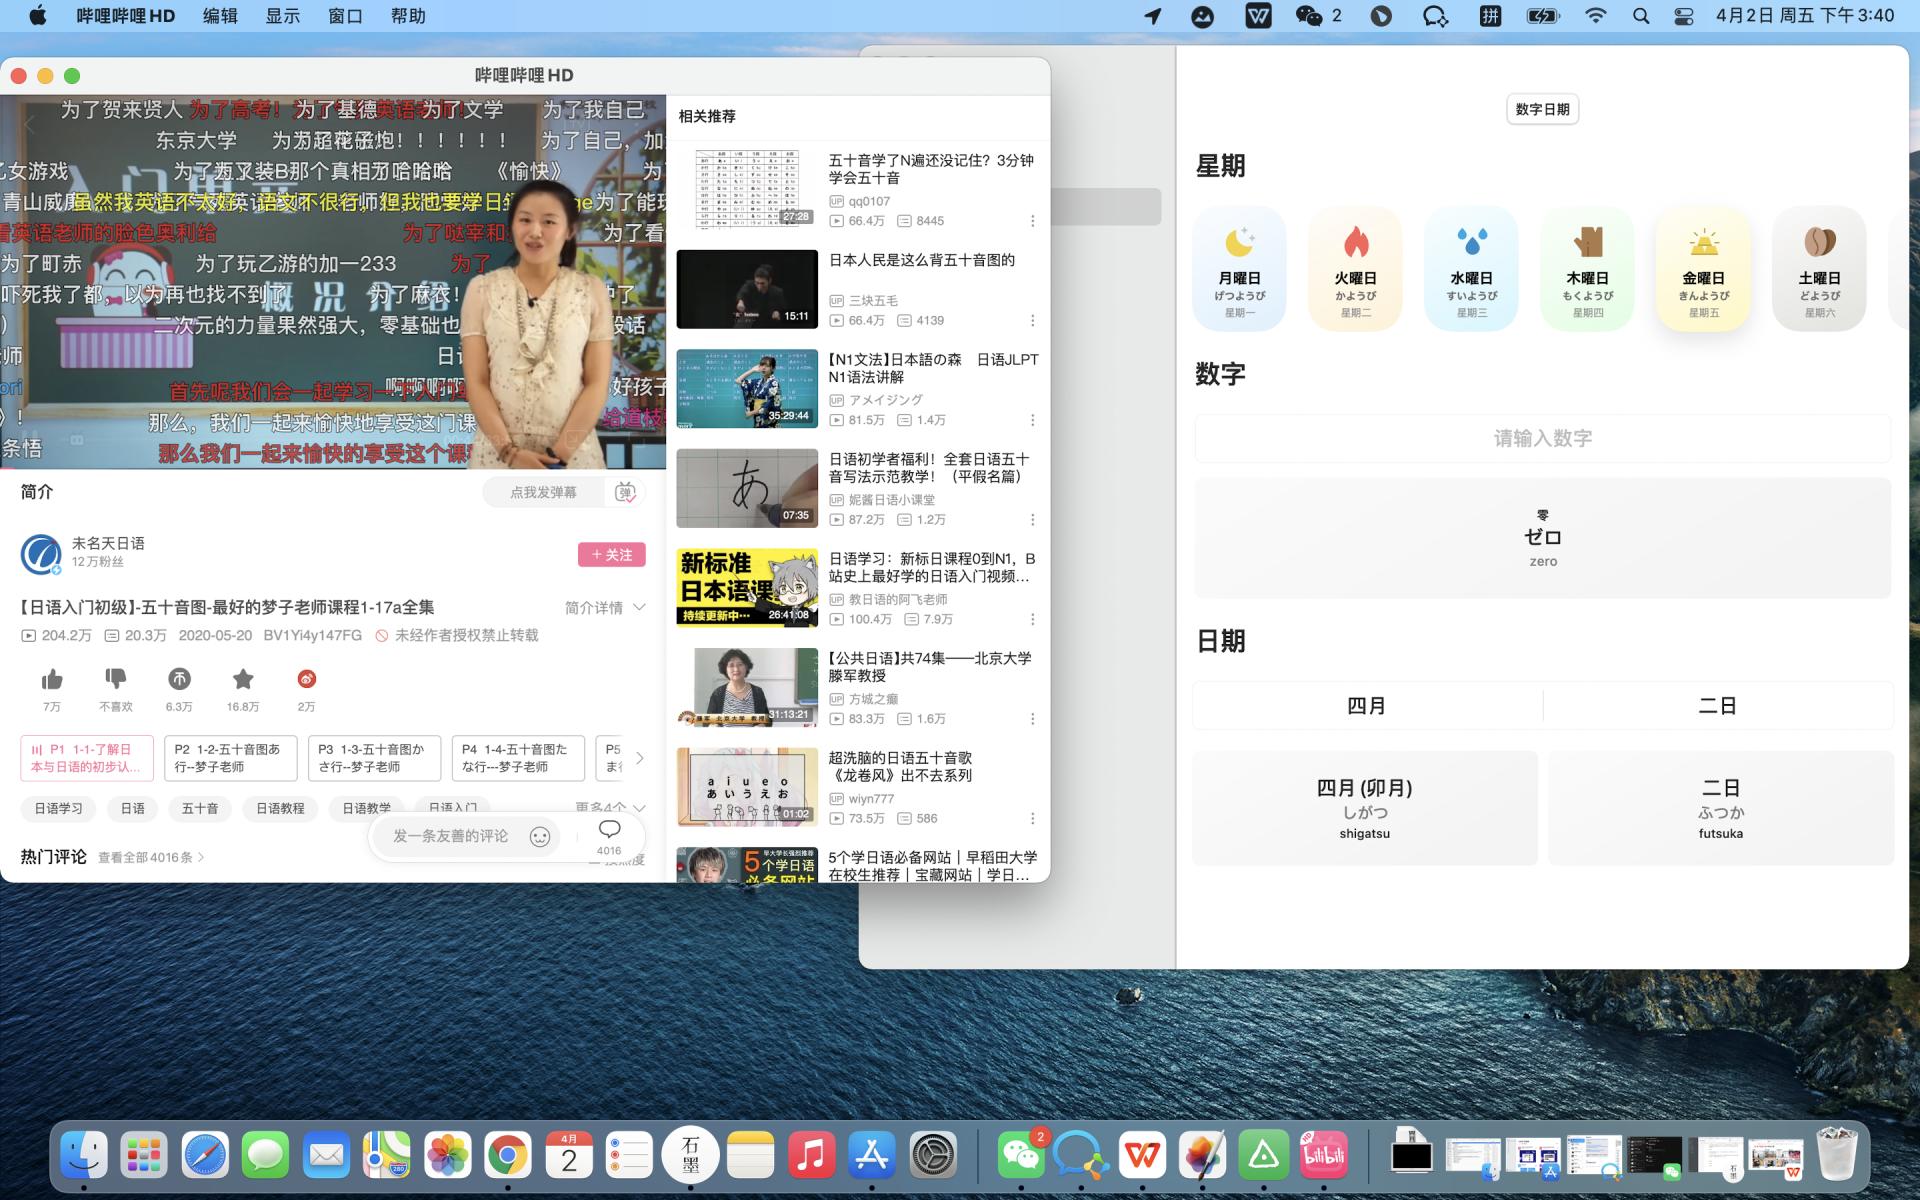The height and width of the screenshot is (1200, 1920).
Task: Click the comment bubble icon showing 4016
Action: pos(609,830)
